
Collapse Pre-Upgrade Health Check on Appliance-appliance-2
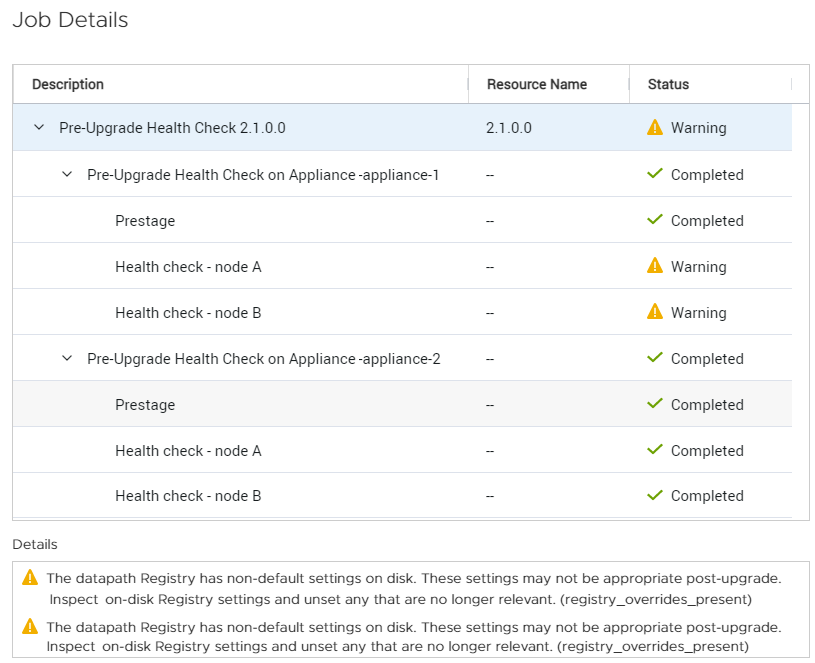coord(66,358)
